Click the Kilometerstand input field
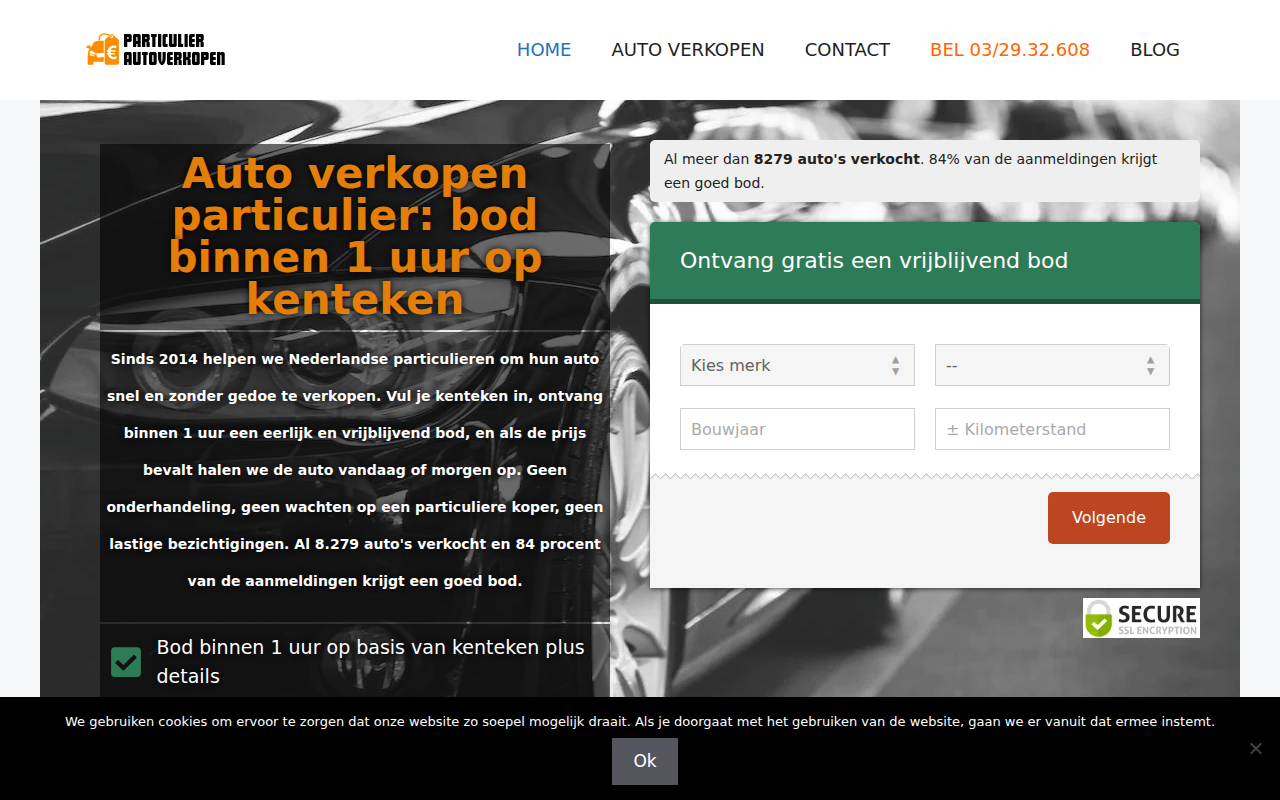Screen dimensions: 1280x800 coord(1052,429)
